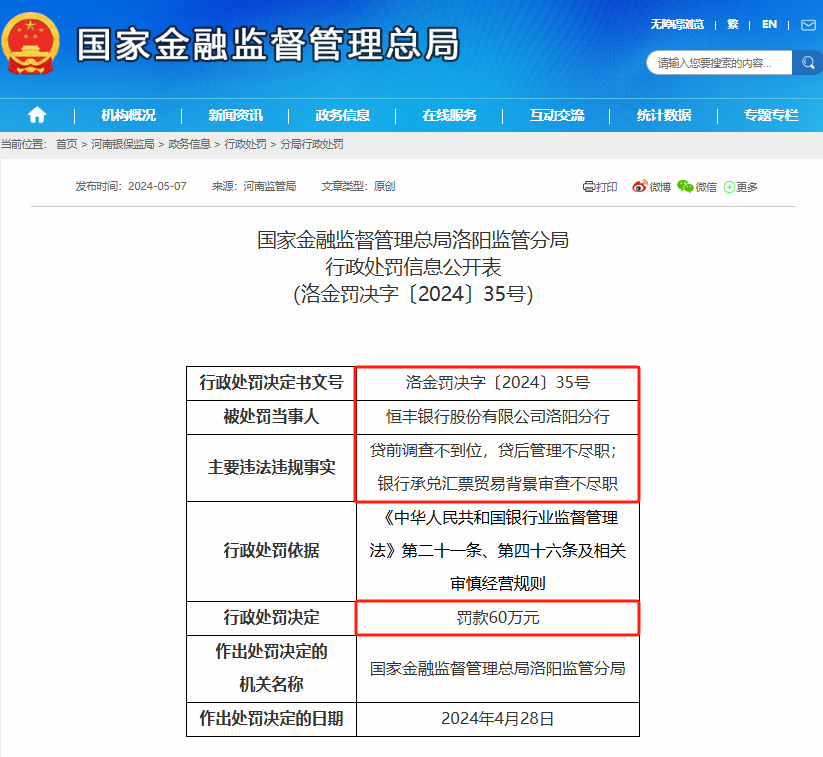Click the green plus more-sharing icon
This screenshot has height=757, width=823.
[x=730, y=187]
